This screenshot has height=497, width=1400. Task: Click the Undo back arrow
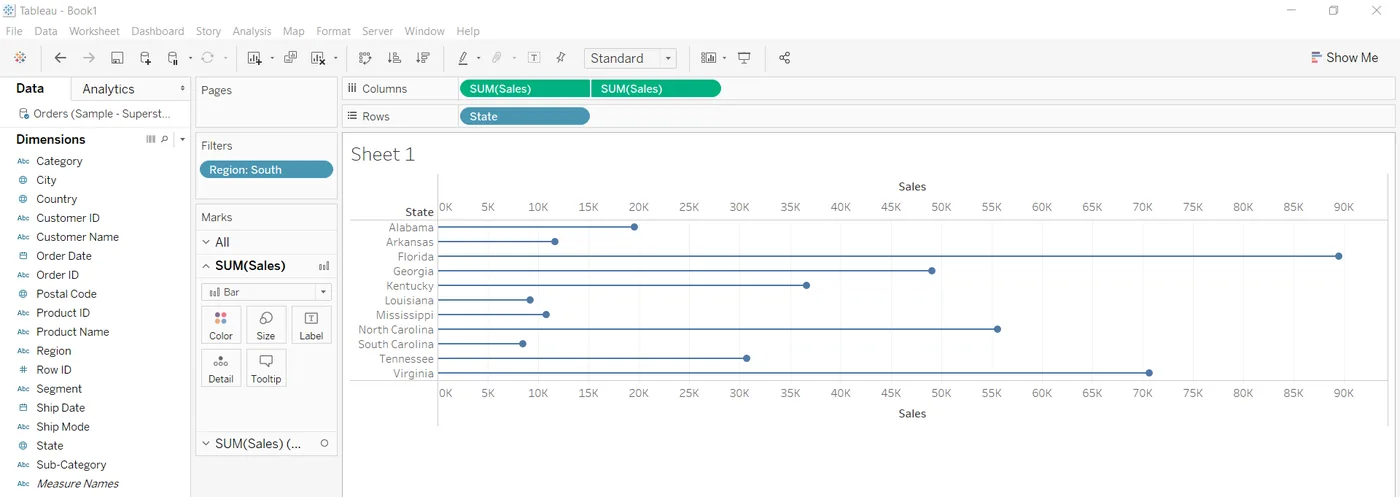(x=60, y=58)
